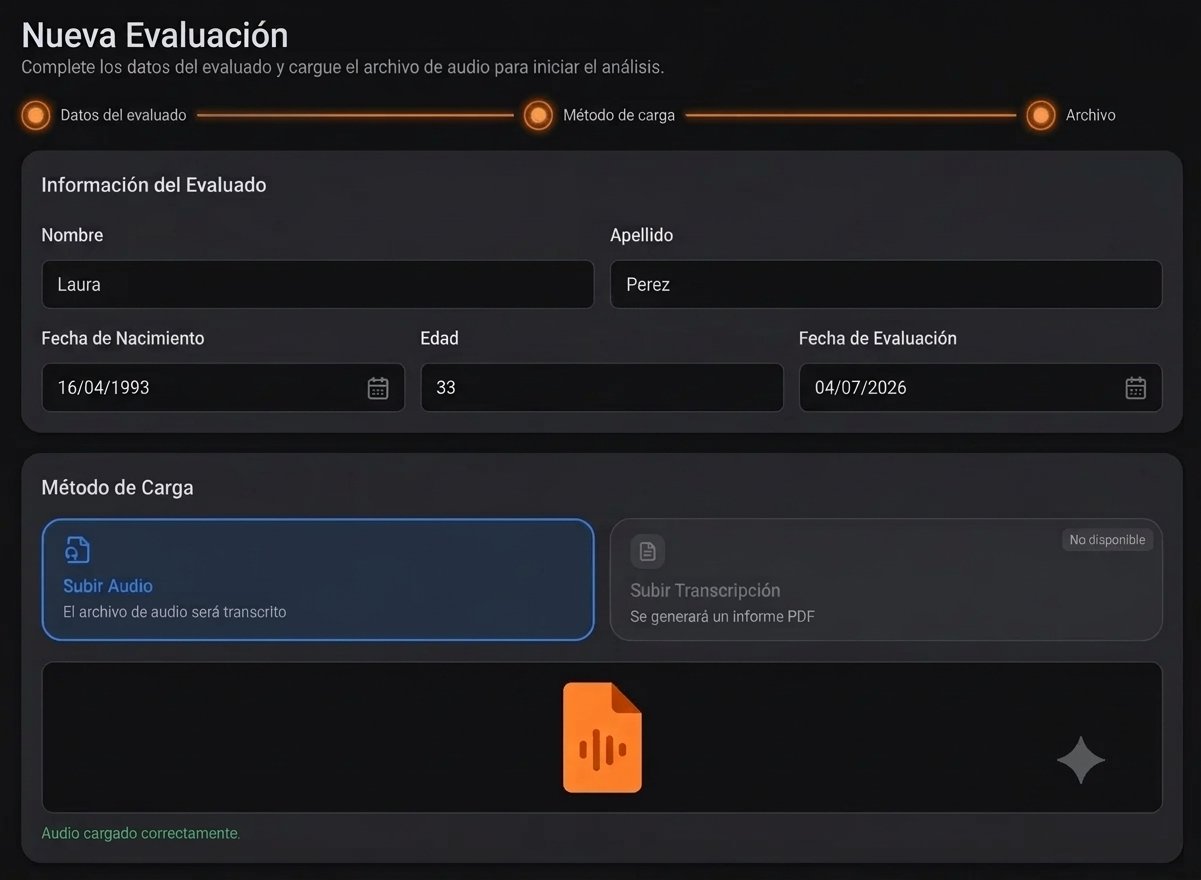The image size is (1201, 880).
Task: Open the Fecha de Nacimiento calendar icon
Action: [378, 388]
